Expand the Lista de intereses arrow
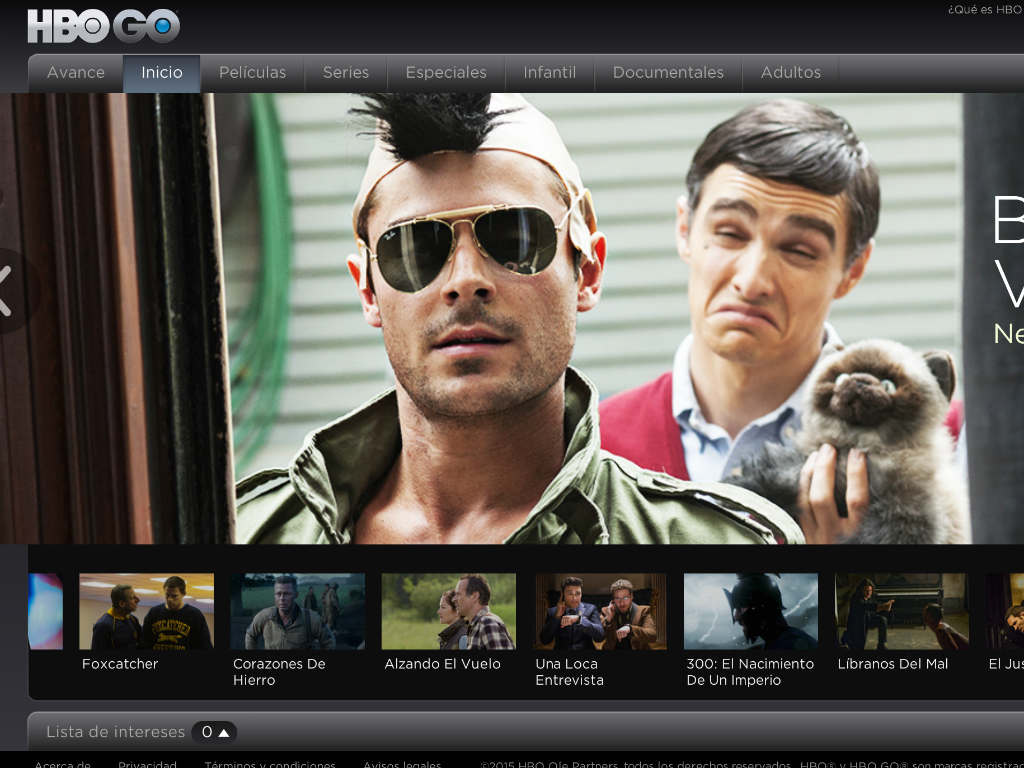 pos(223,733)
